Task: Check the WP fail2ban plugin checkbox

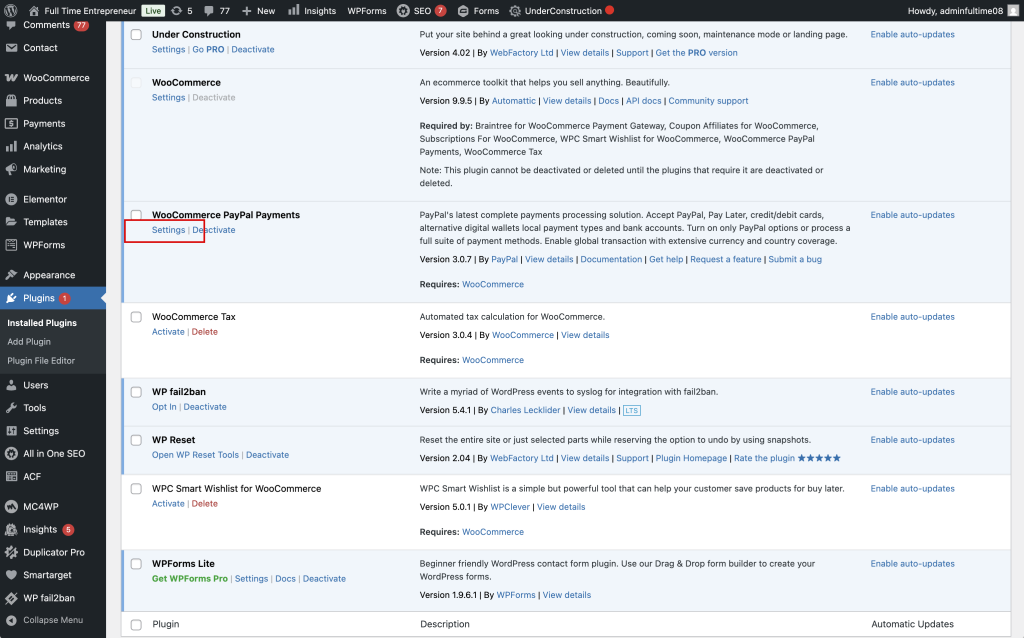Action: click(136, 392)
